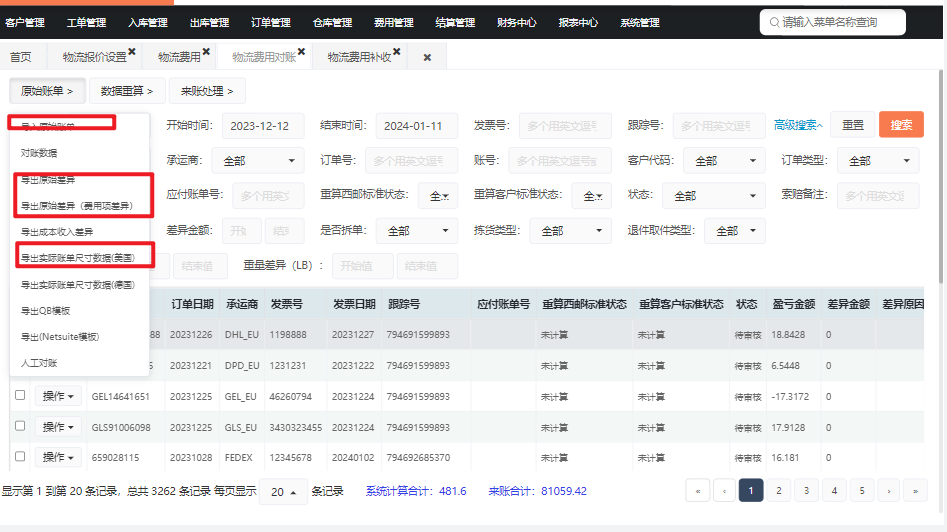Screen dimensions: 947x532
Task: Open the 承运商 dropdown
Action: [258, 161]
